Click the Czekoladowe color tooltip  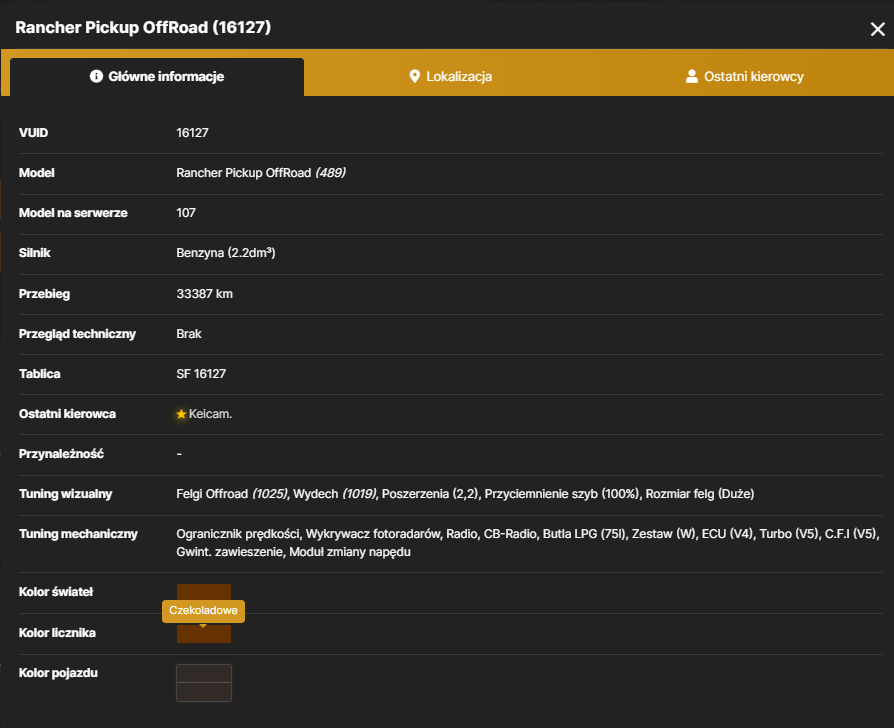click(x=204, y=611)
